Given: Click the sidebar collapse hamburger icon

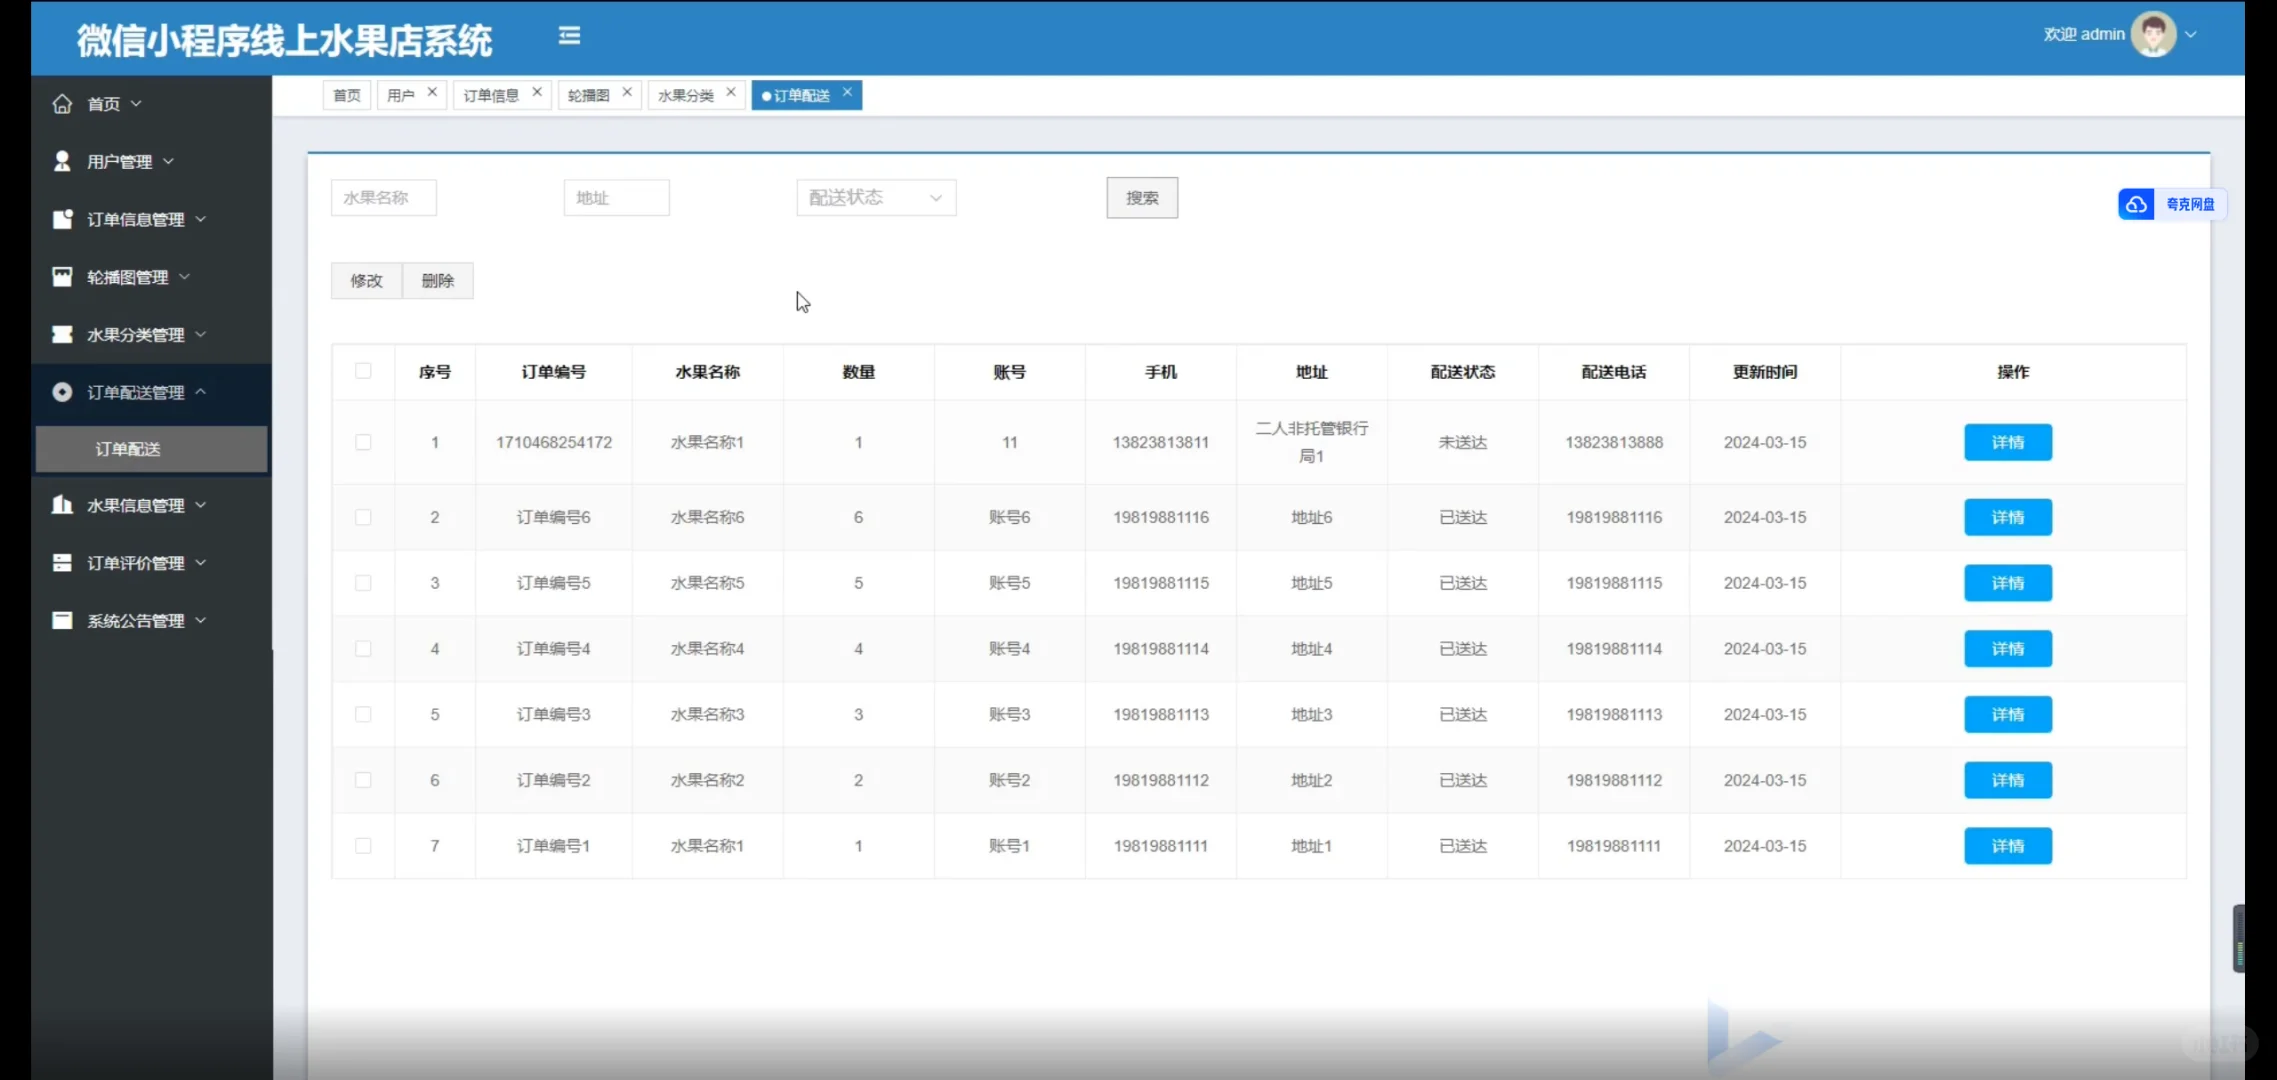Looking at the screenshot, I should click(569, 35).
